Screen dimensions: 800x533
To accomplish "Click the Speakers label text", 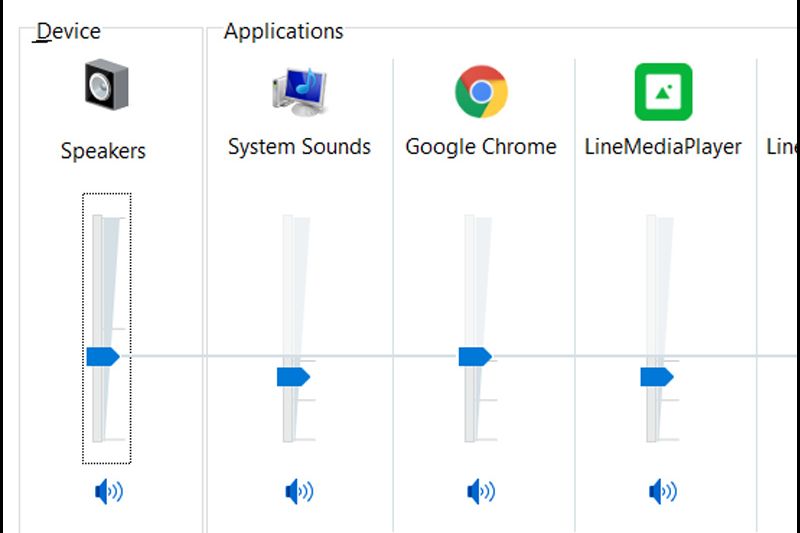I will (103, 151).
